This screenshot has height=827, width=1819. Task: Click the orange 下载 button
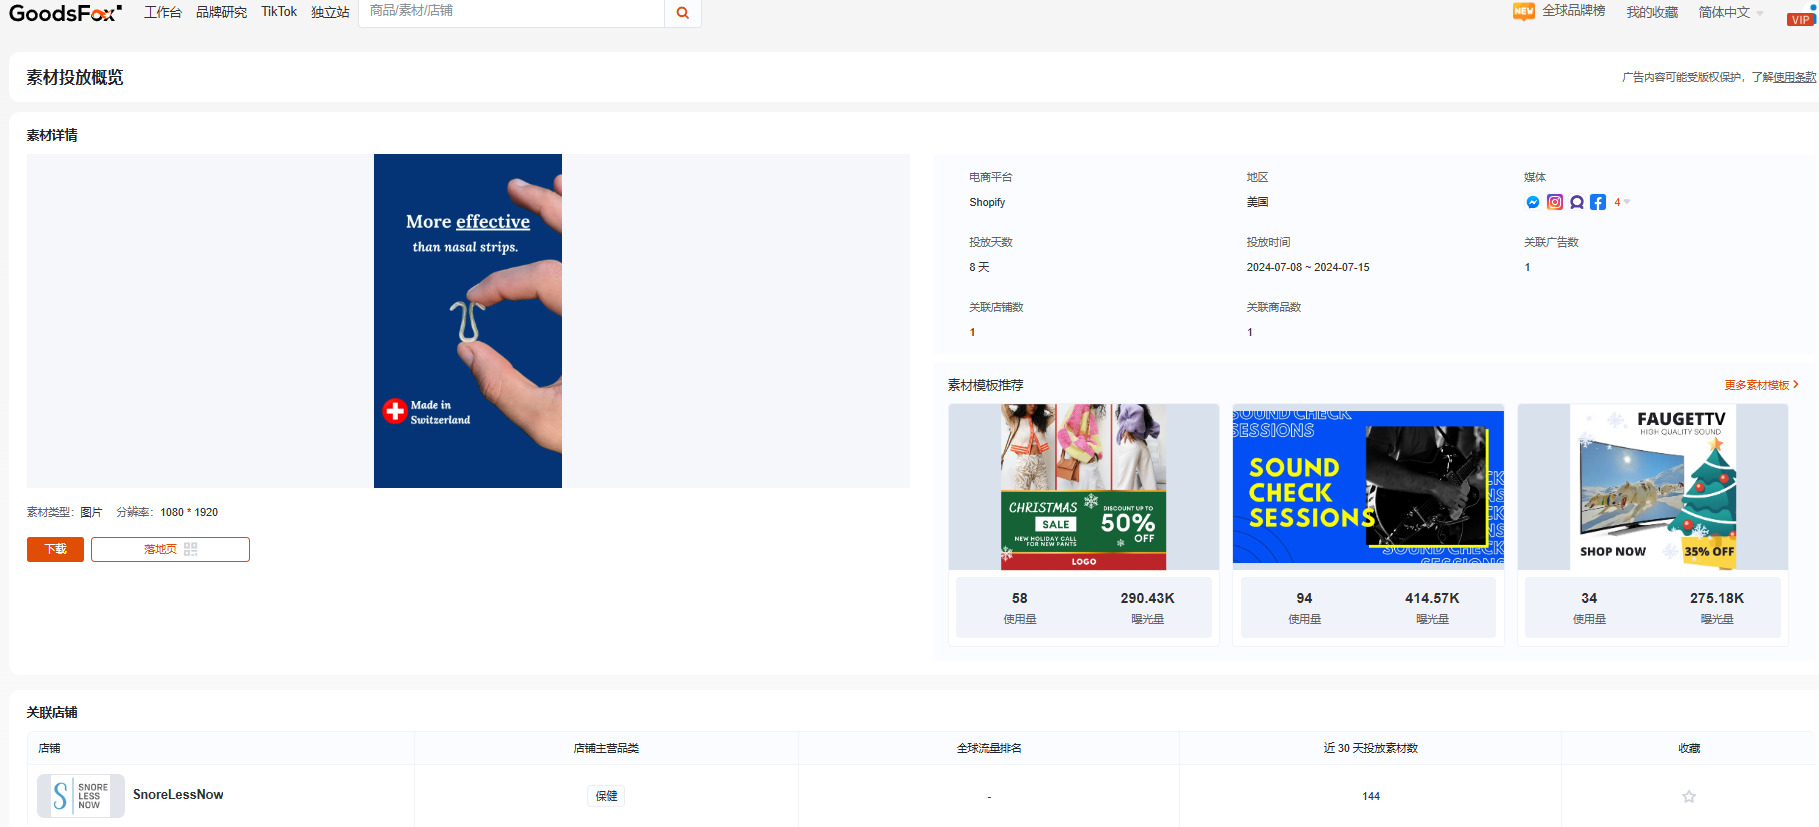55,549
